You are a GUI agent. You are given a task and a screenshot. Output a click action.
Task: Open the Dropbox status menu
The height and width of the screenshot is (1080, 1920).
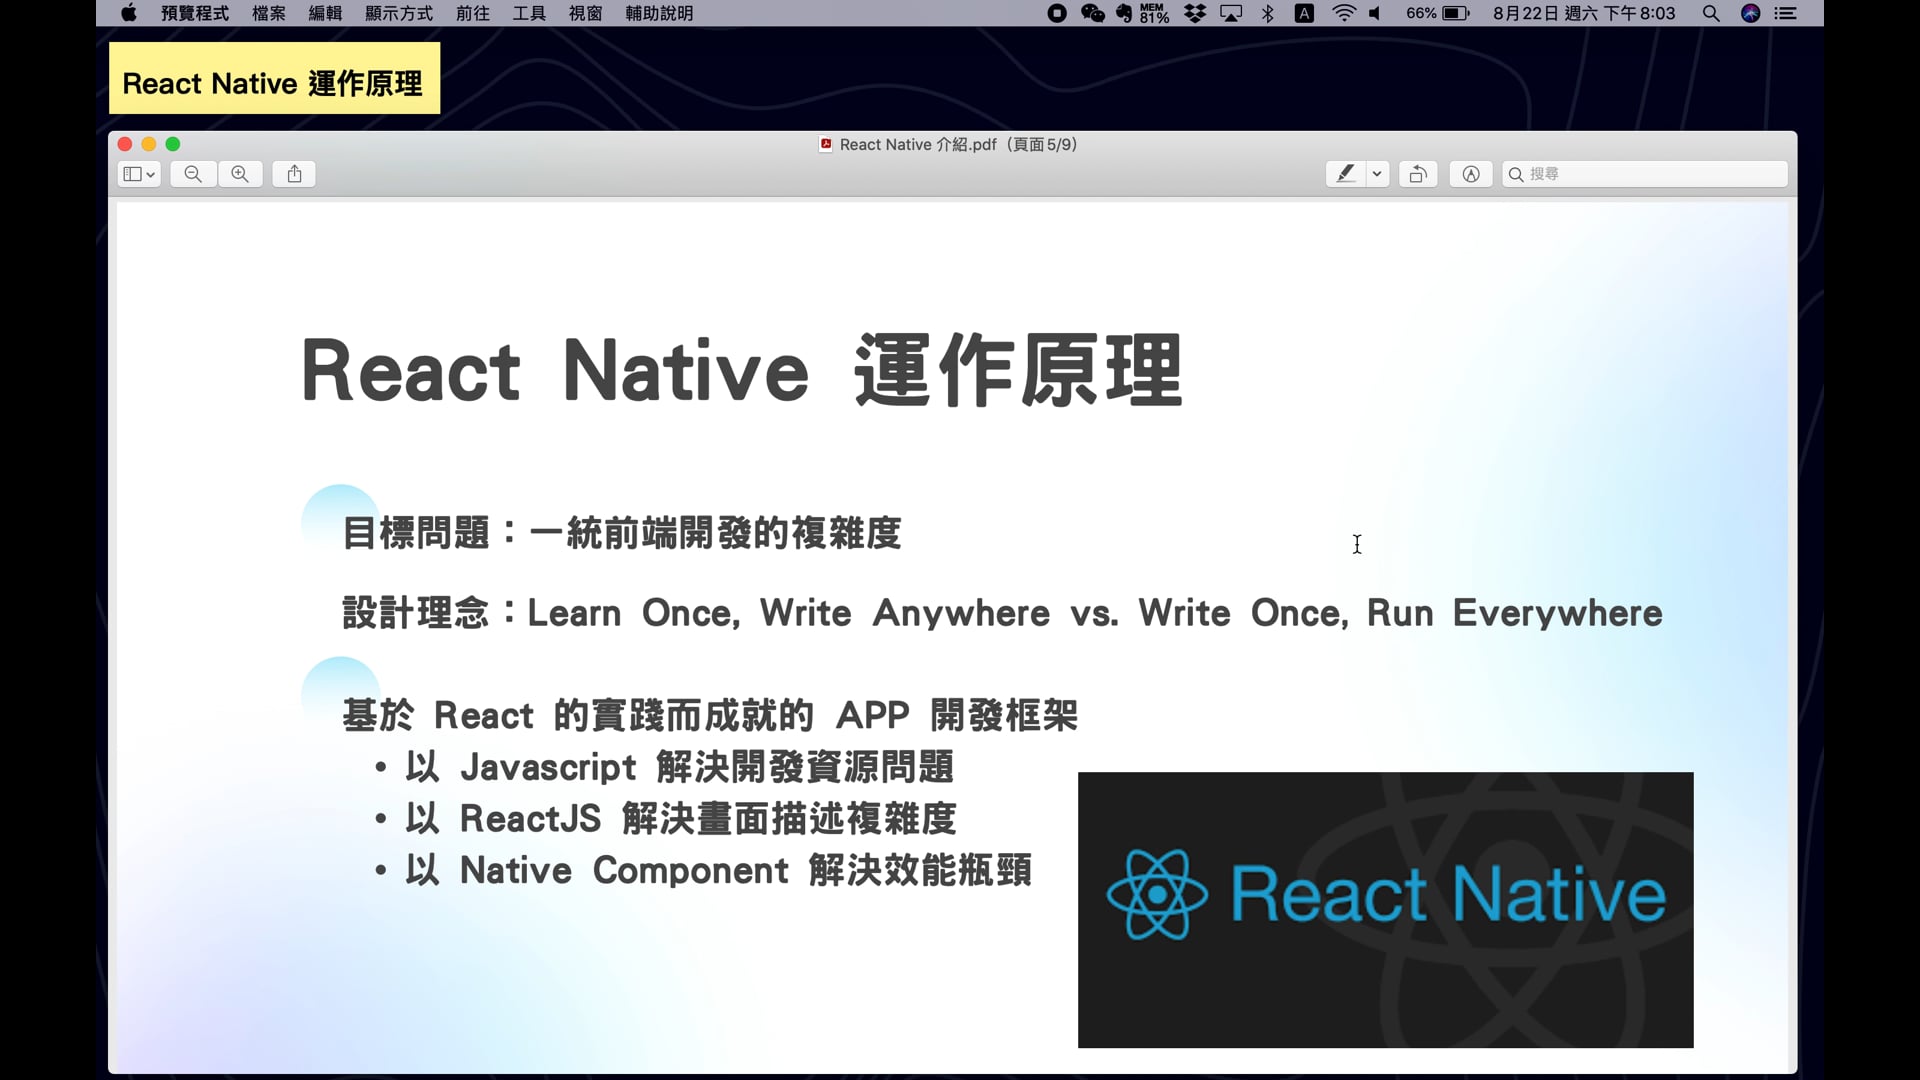click(1196, 13)
